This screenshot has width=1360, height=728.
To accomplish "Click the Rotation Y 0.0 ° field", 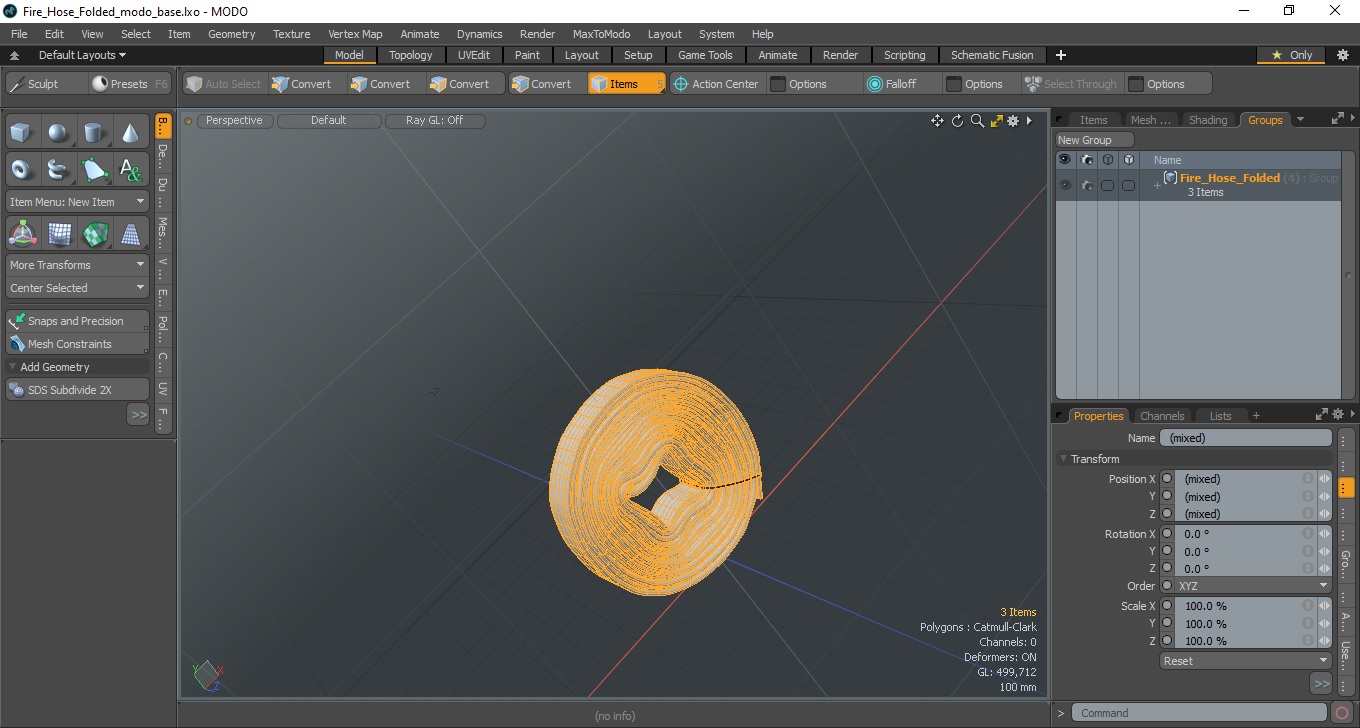I will (x=1245, y=551).
